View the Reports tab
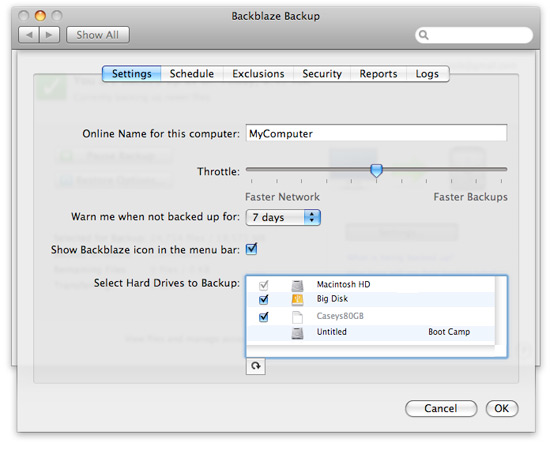550x450 pixels. pos(378,74)
